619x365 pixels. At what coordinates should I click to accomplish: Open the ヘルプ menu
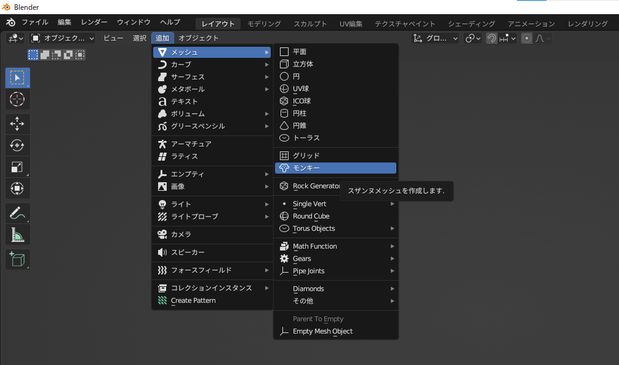point(170,22)
